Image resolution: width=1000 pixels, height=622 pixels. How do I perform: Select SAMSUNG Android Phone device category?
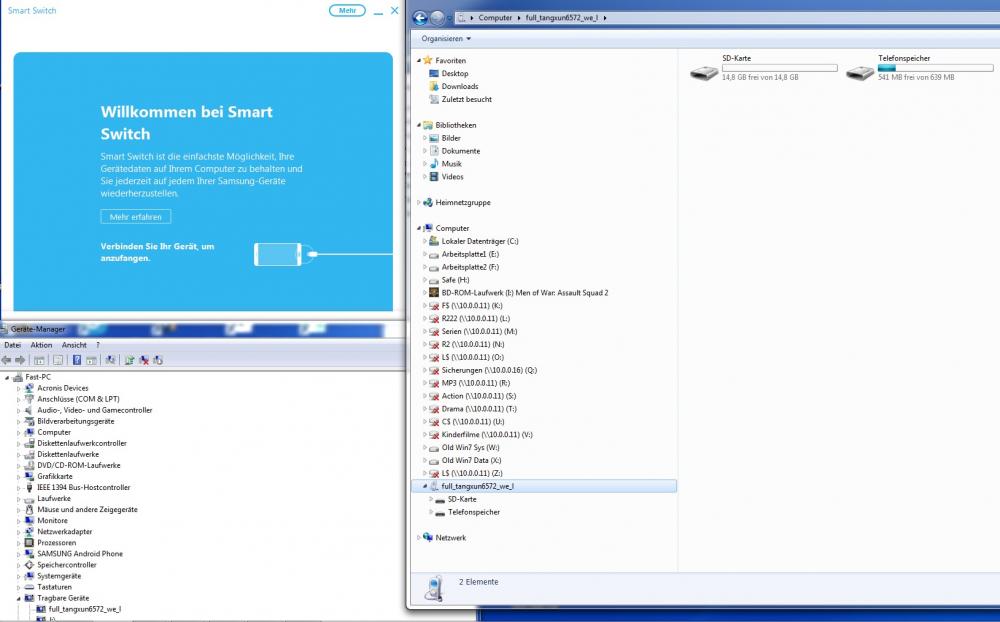[x=80, y=553]
